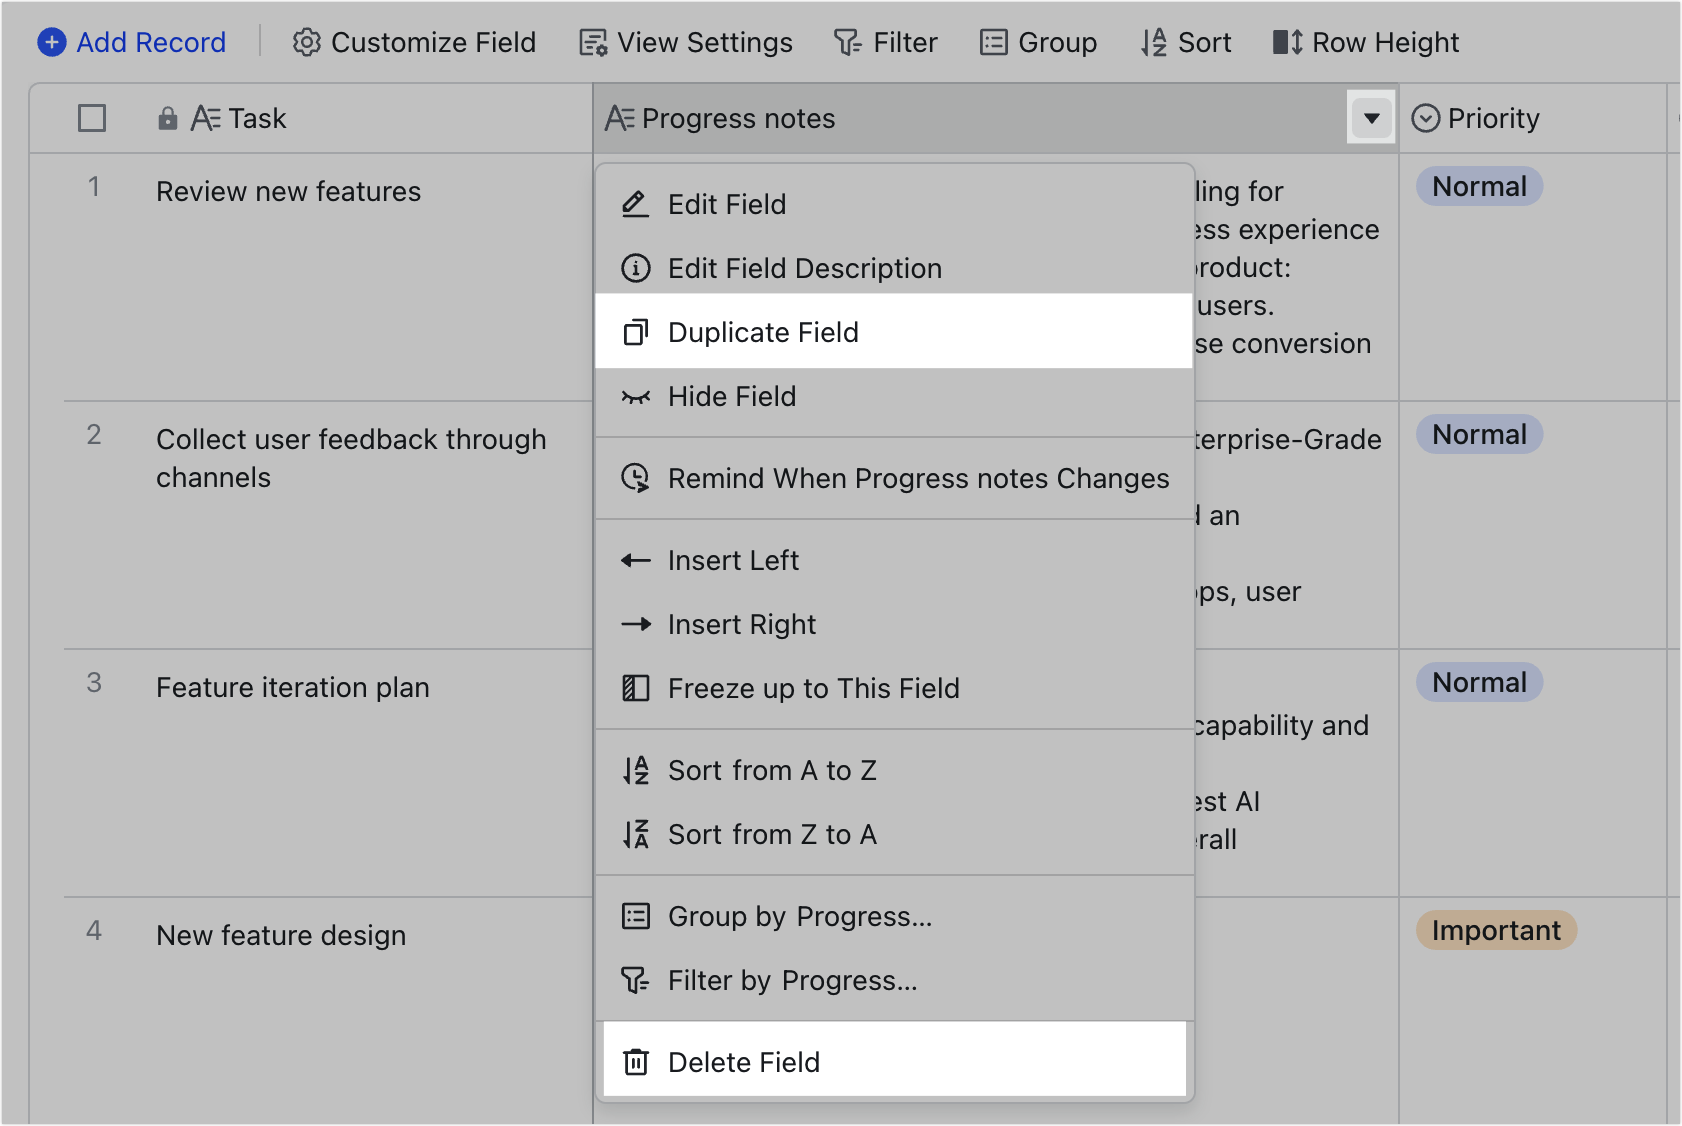Viewport: 1682px width, 1126px height.
Task: Click the lock icon in the Task column header
Action: tap(167, 117)
